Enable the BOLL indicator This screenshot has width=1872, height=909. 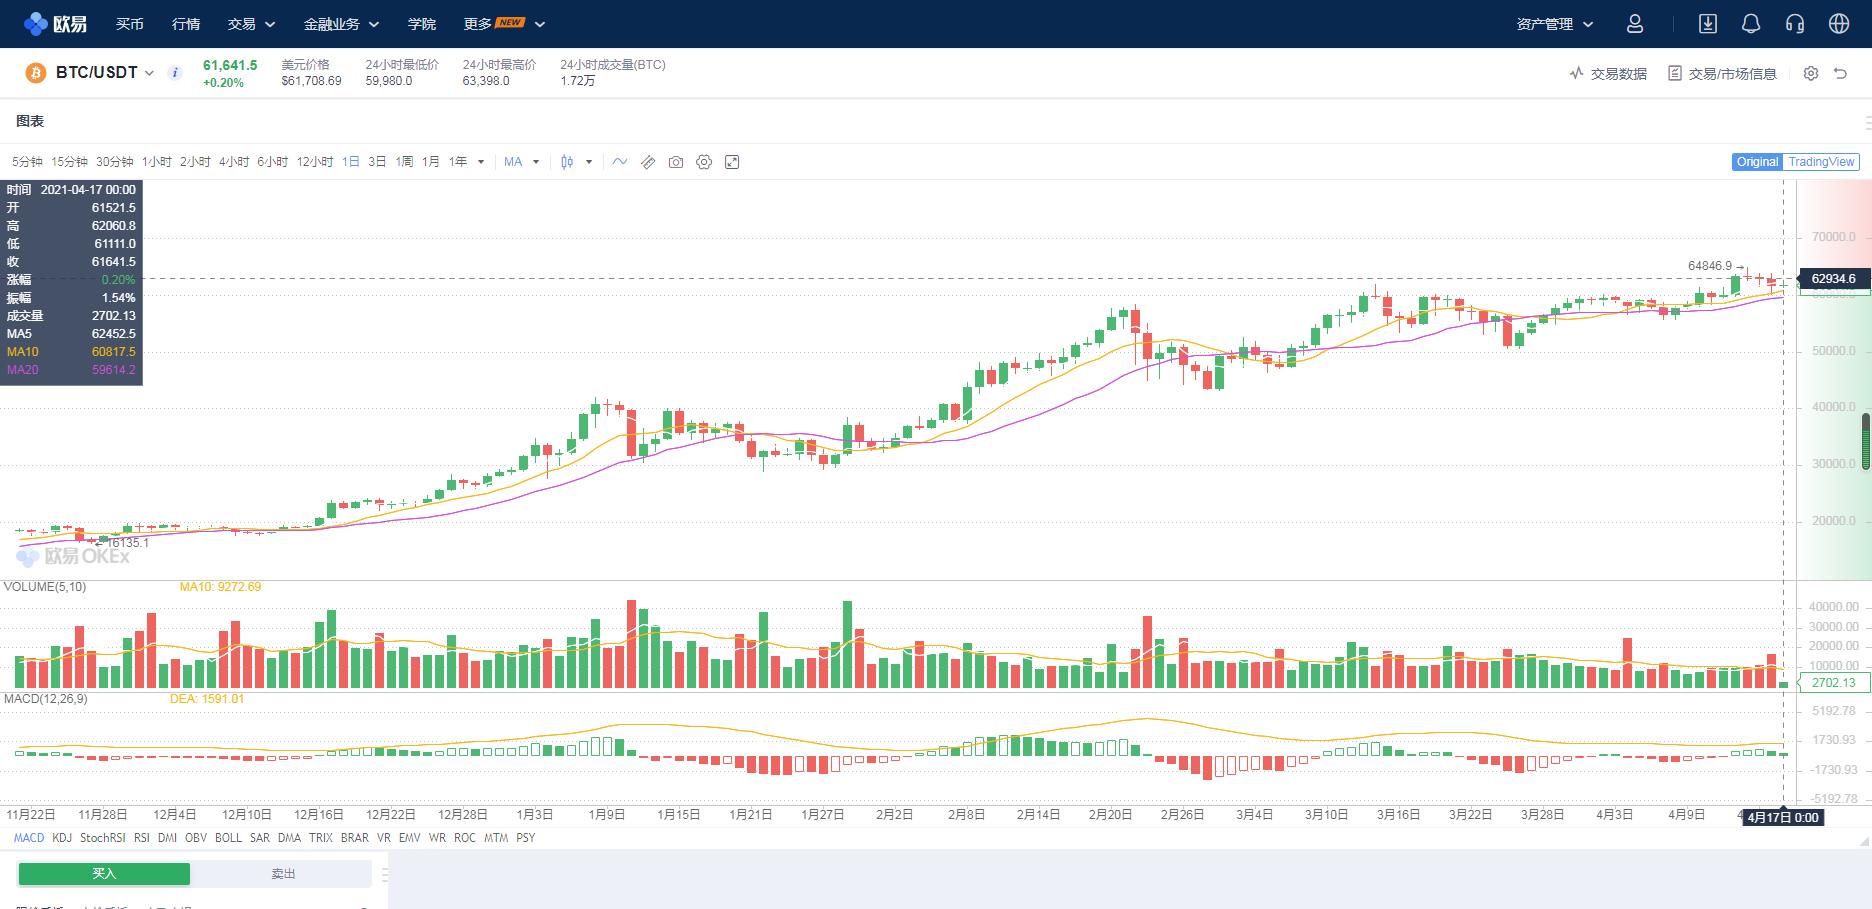[x=228, y=838]
